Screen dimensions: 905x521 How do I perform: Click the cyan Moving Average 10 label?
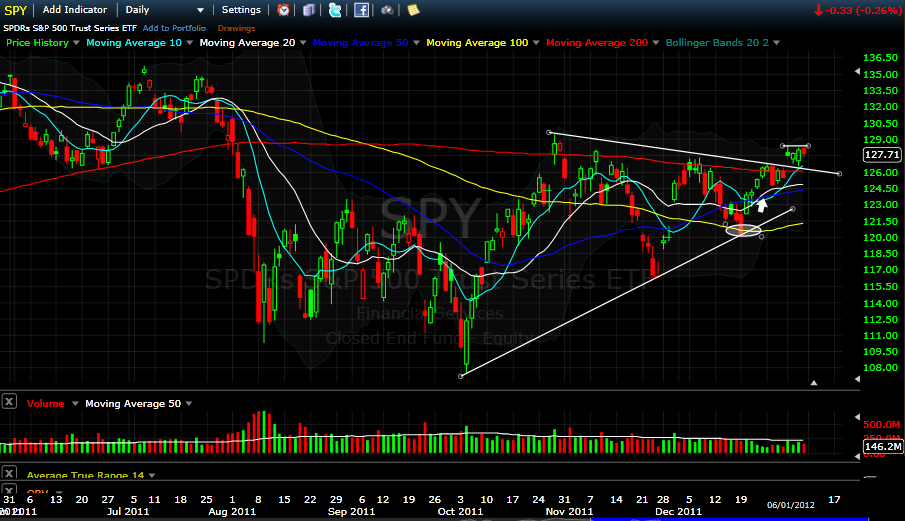click(x=134, y=43)
